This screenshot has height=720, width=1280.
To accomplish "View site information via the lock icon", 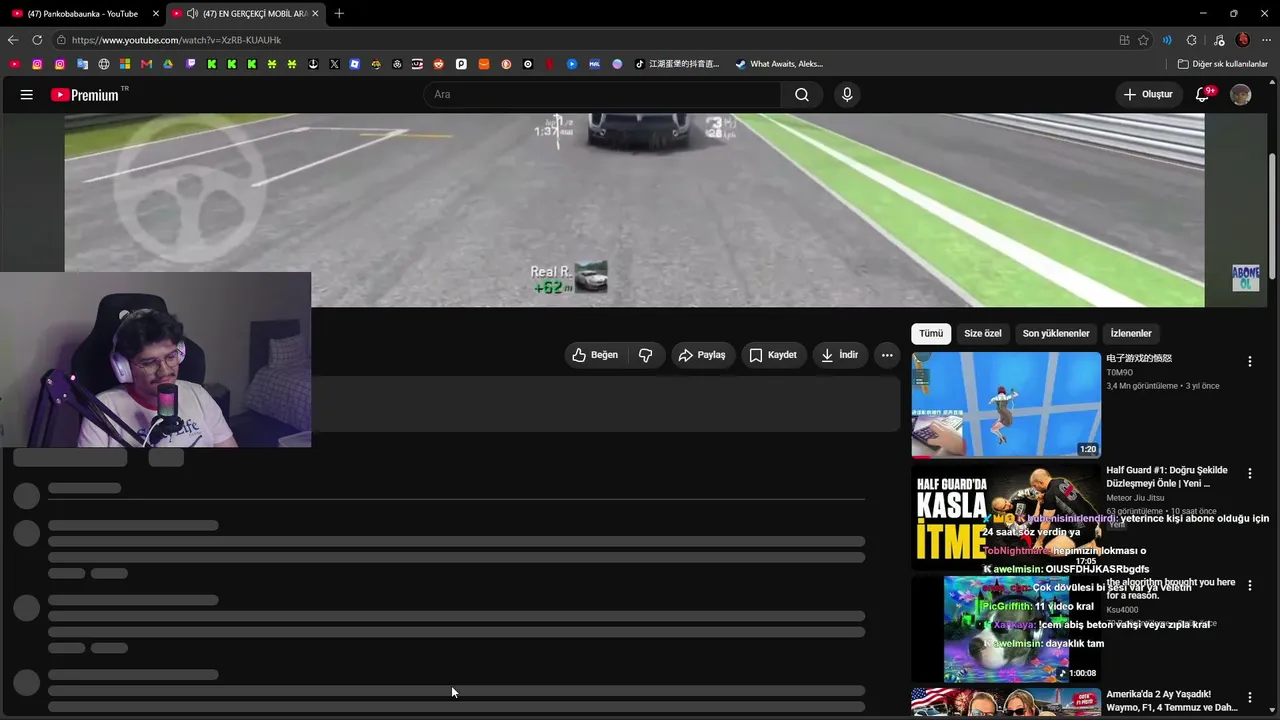I will click(61, 40).
